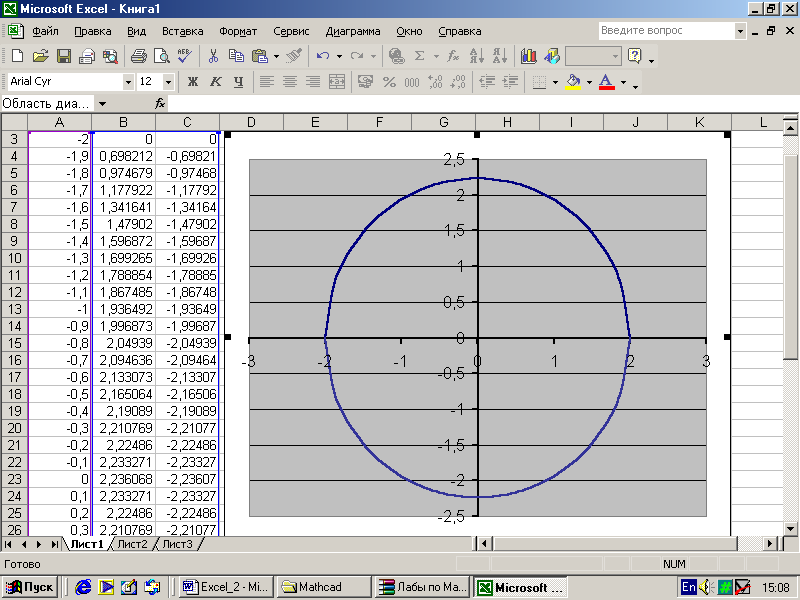Toggle bold formatting (Ж)
This screenshot has width=800, height=600.
(192, 82)
